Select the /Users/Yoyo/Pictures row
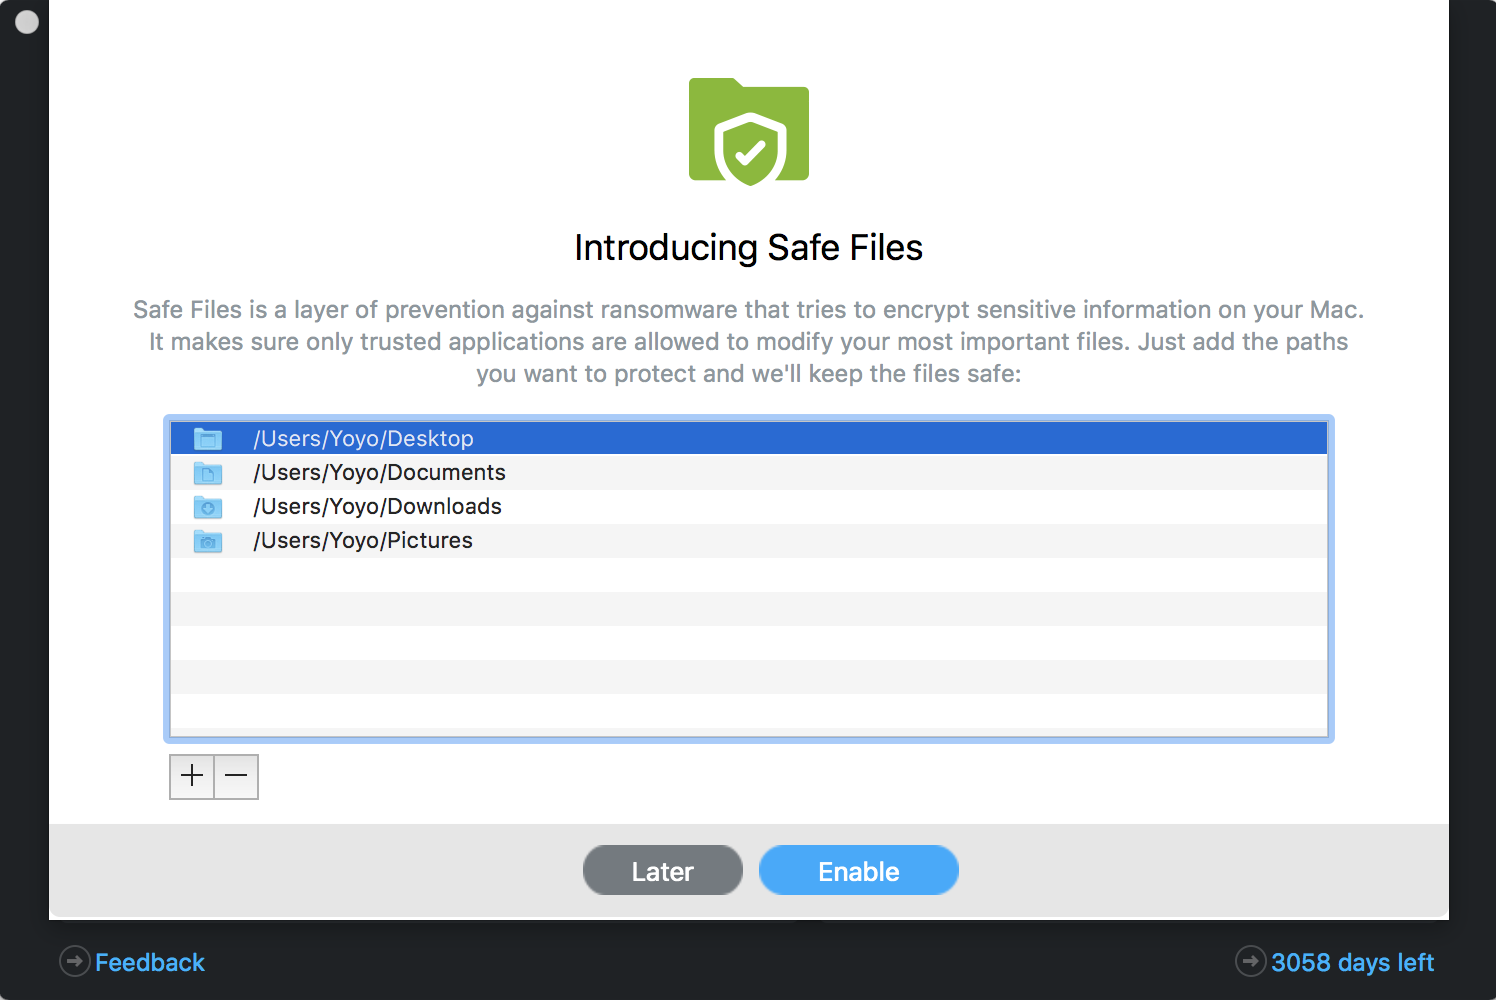This screenshot has height=1000, width=1496. (x=749, y=541)
